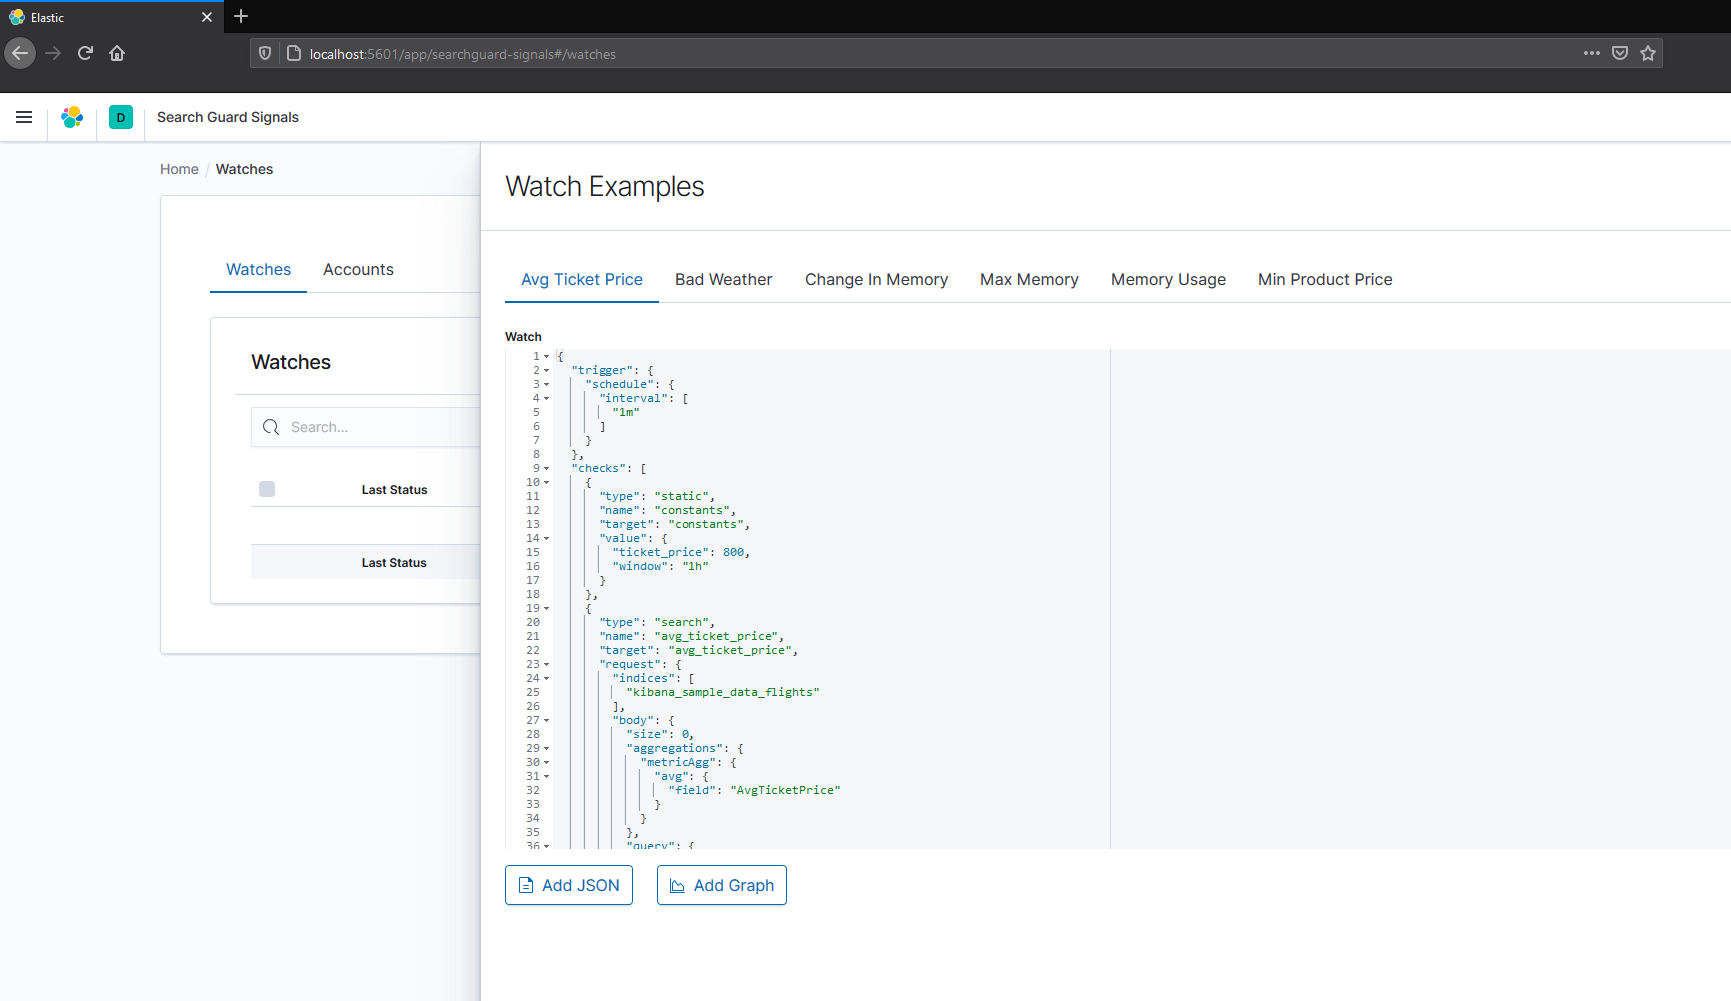This screenshot has height=1001, width=1731.
Task: Collapse the schedule block at line 3
Action: 547,384
